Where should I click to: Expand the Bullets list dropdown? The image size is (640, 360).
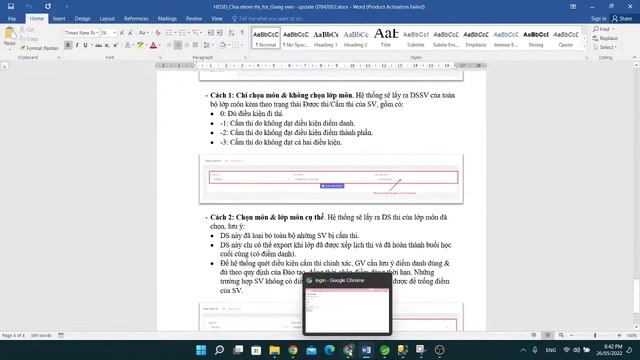coord(176,33)
